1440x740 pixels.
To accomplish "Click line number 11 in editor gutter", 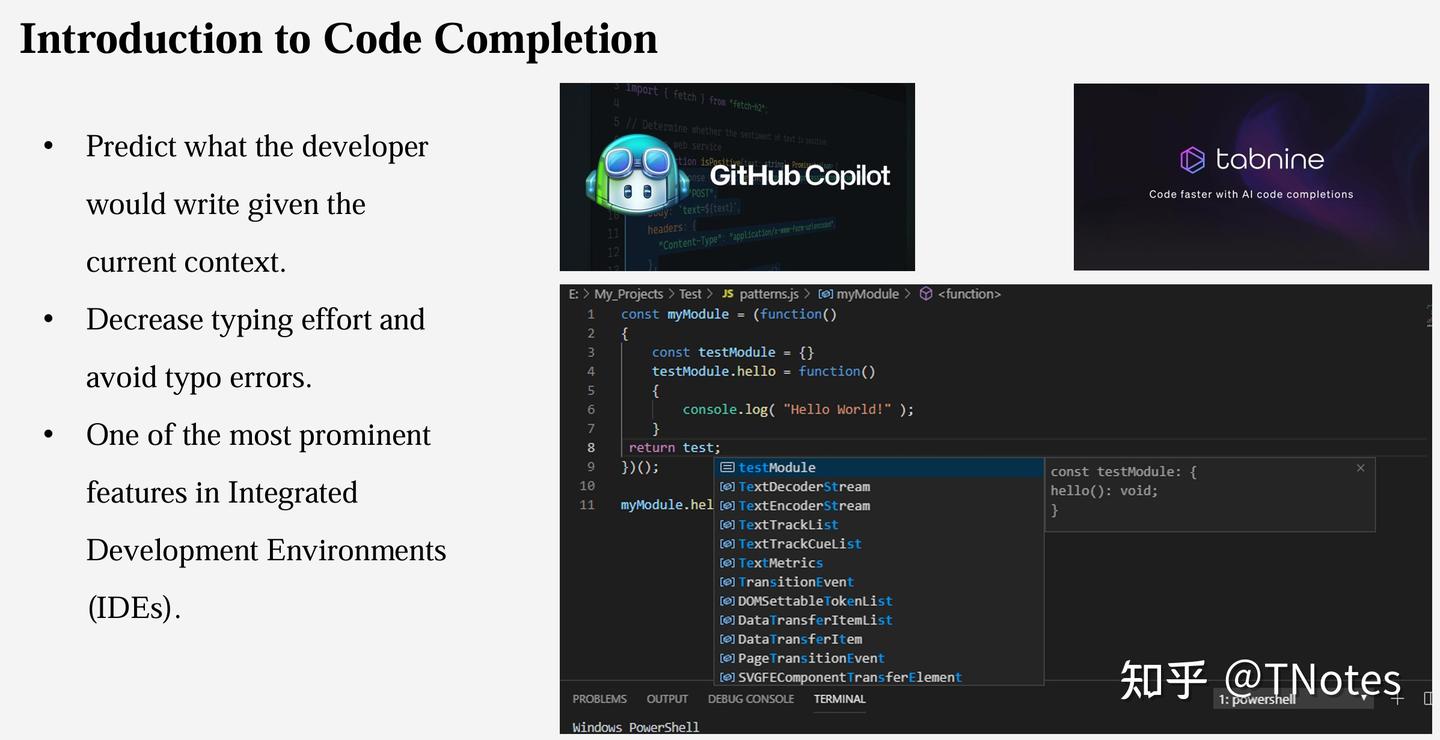I will (x=588, y=505).
